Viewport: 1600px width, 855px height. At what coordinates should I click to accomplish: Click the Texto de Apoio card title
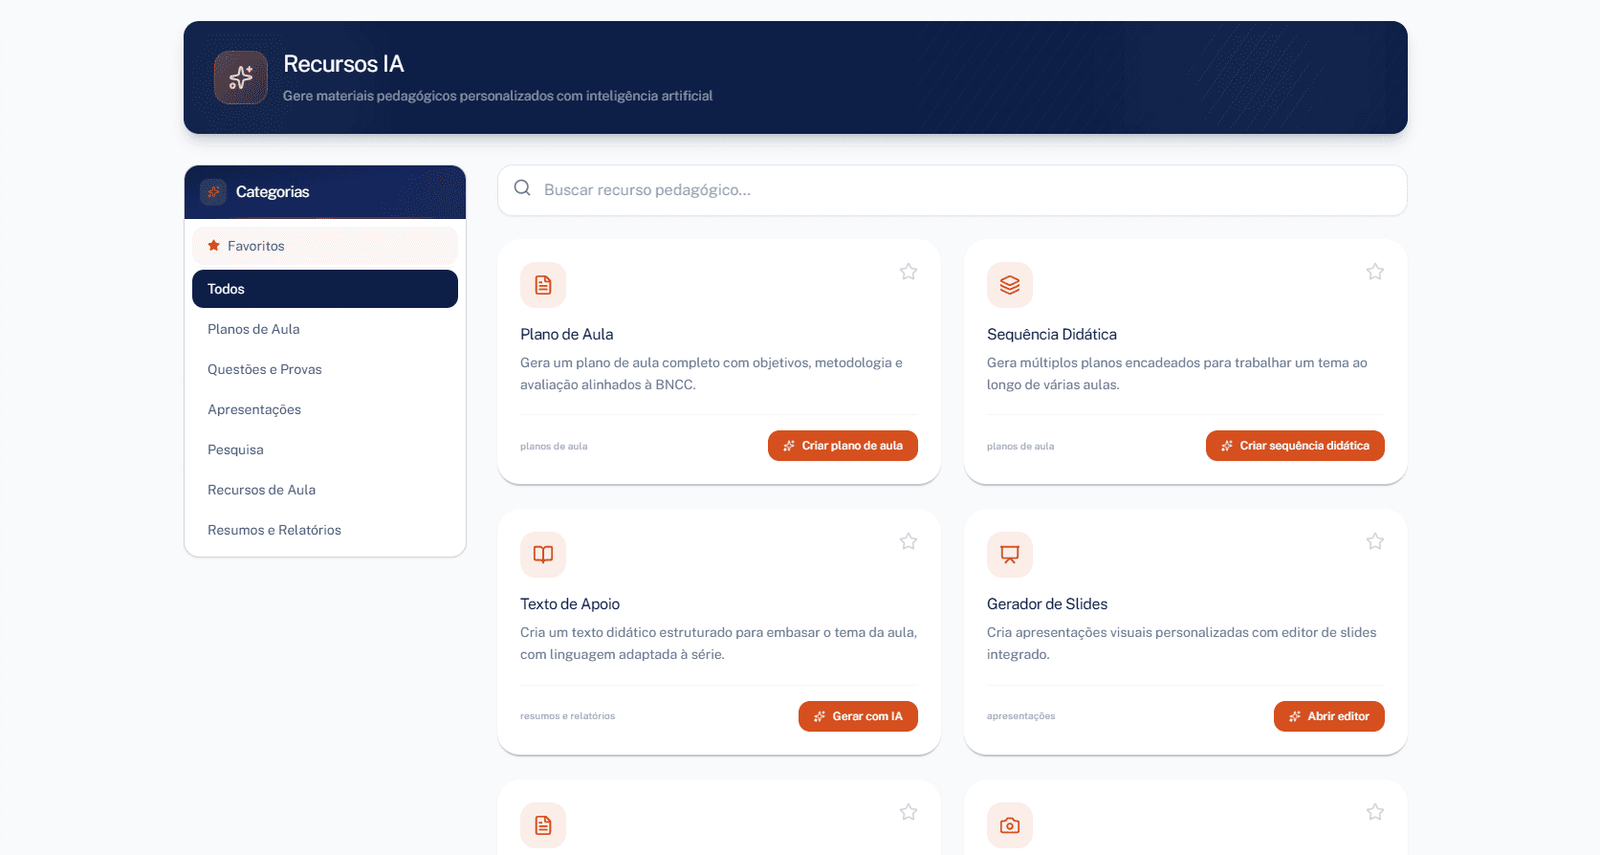570,604
